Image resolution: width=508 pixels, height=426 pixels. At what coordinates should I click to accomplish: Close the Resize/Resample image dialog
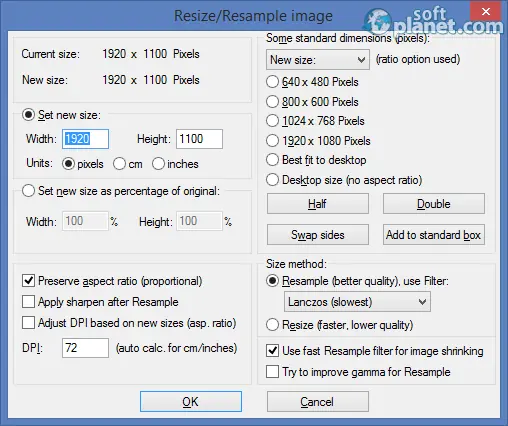point(486,12)
